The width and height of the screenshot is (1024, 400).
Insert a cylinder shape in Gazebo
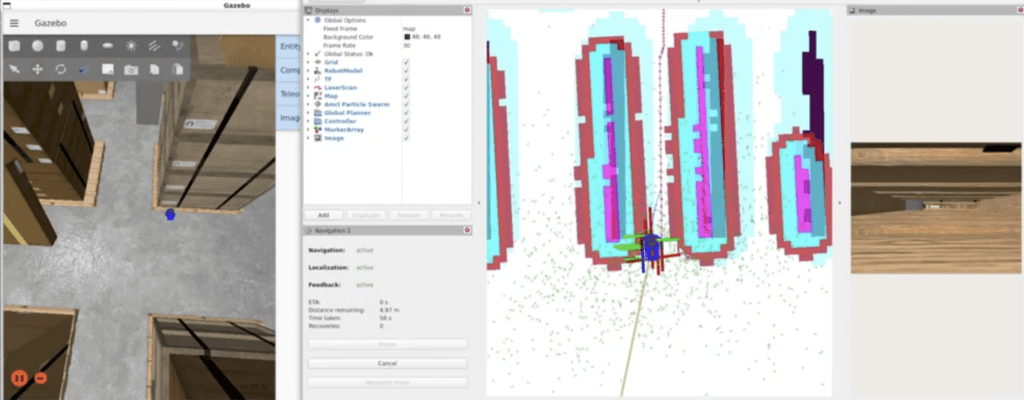tap(61, 46)
